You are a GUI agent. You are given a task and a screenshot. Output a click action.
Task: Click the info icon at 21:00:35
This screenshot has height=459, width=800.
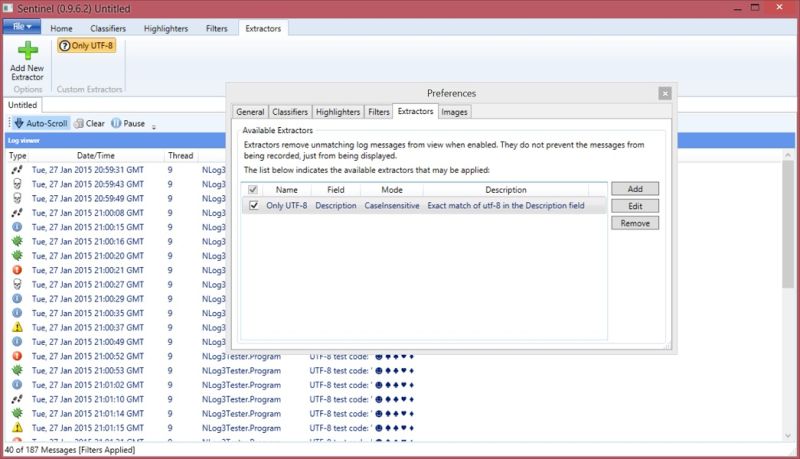(17, 313)
